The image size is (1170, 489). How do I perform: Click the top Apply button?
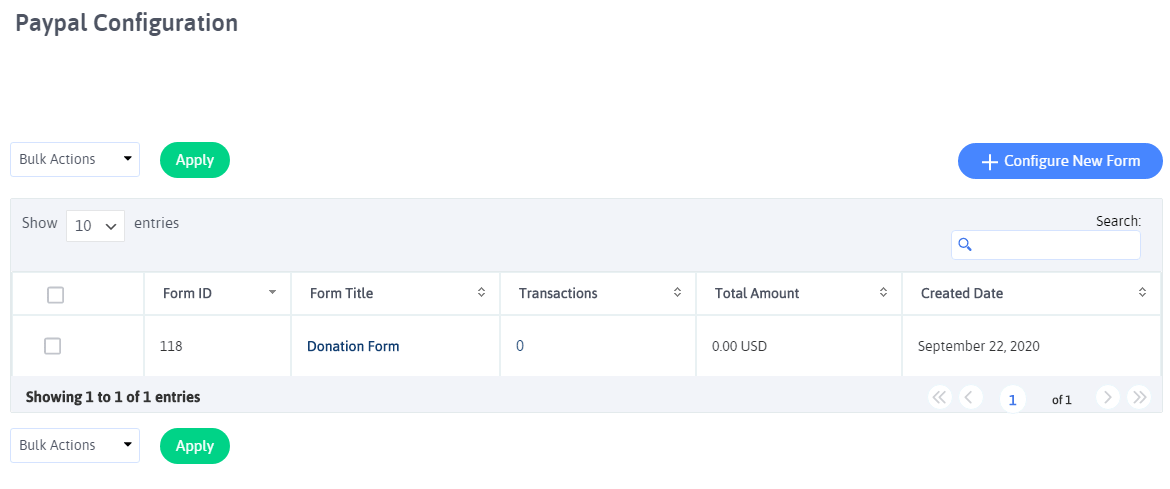[195, 160]
